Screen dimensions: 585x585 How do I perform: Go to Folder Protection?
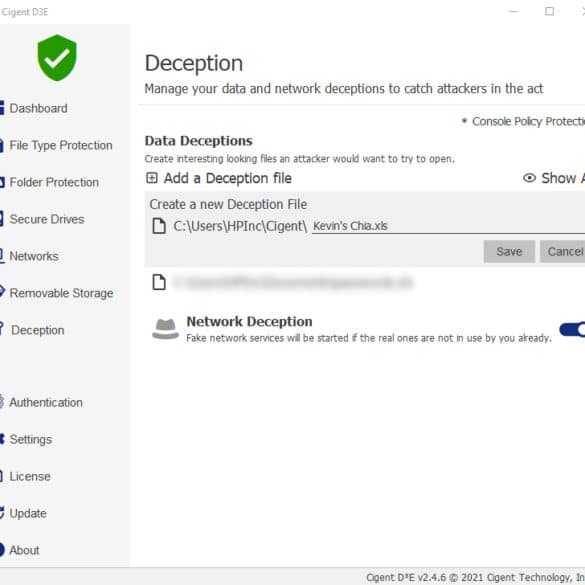54,182
